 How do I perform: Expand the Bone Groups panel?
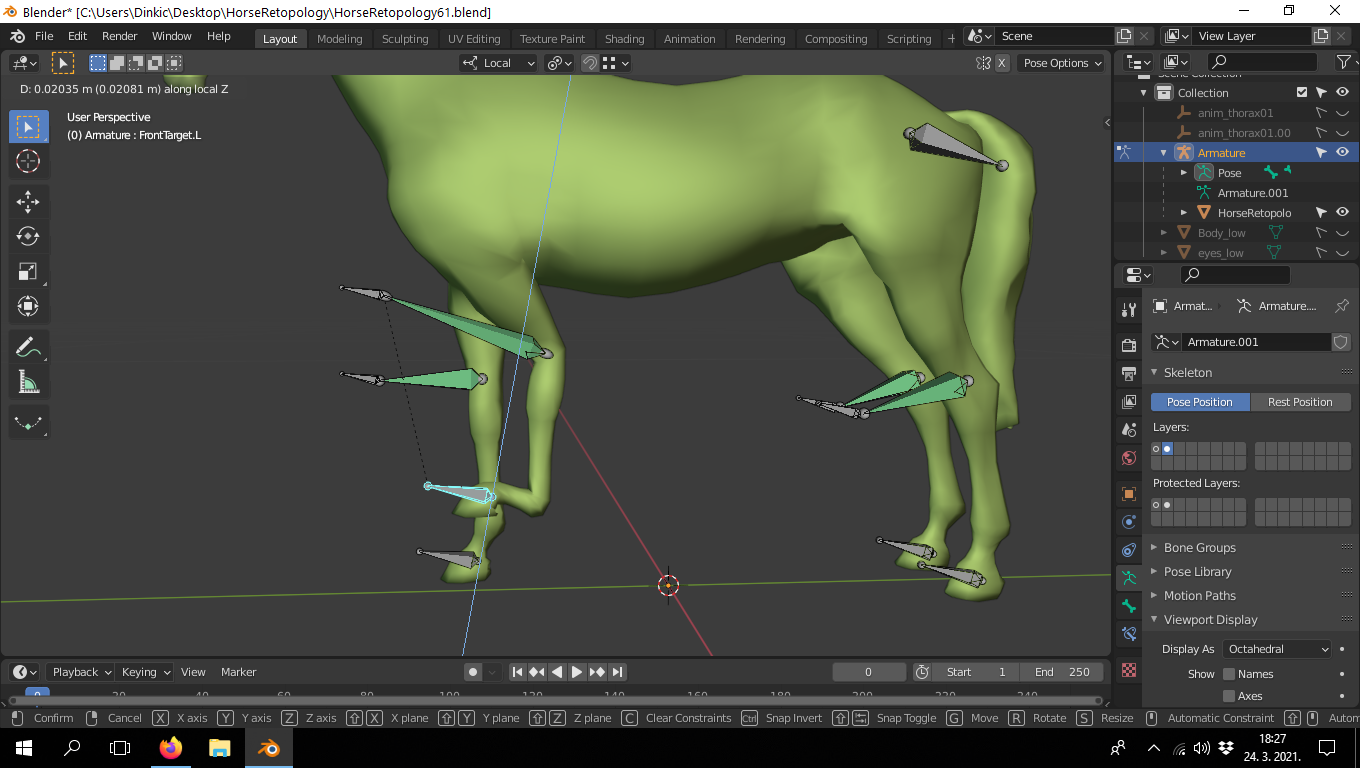tap(1200, 548)
